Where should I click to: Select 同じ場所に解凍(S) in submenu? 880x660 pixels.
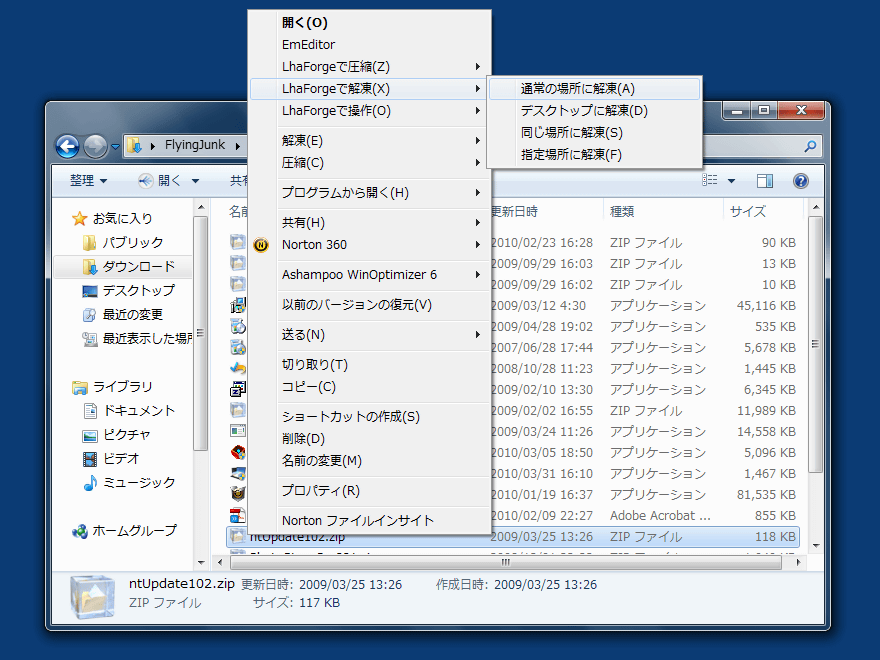click(x=594, y=132)
